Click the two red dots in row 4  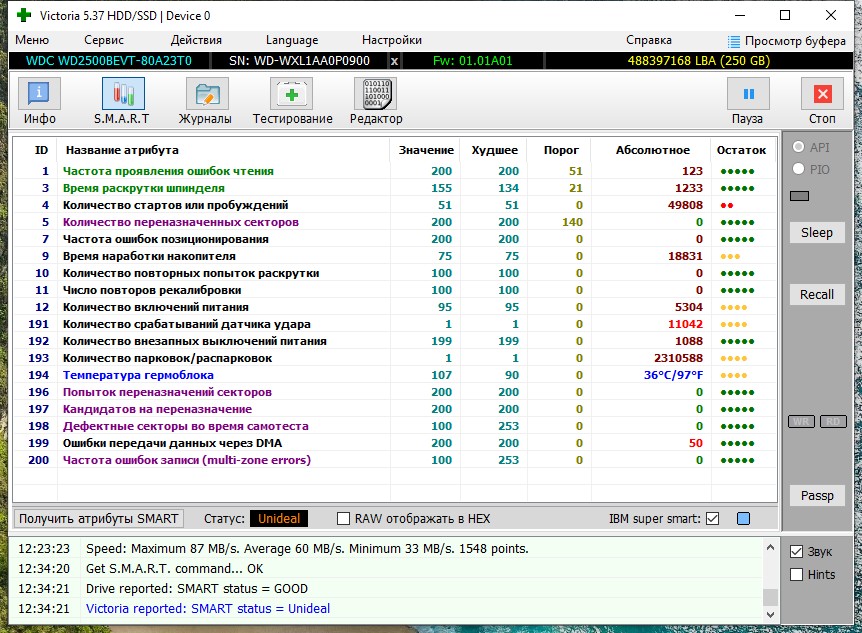(x=726, y=206)
